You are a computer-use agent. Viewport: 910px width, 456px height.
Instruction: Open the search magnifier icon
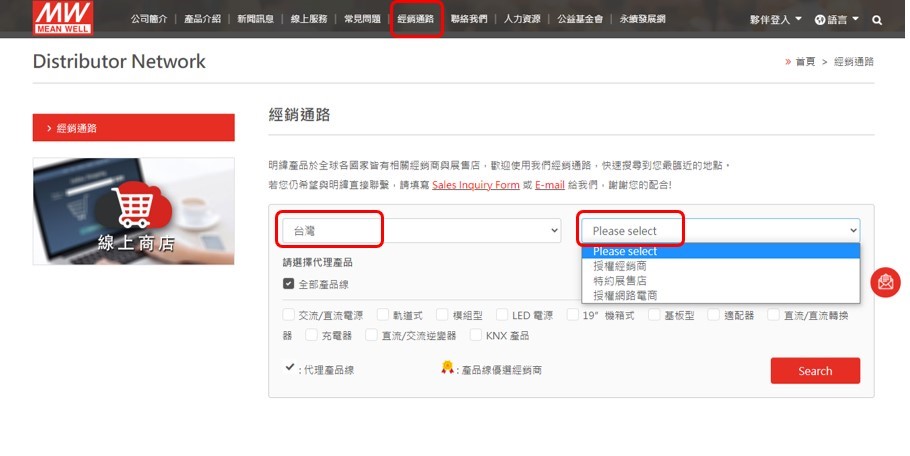tap(877, 20)
